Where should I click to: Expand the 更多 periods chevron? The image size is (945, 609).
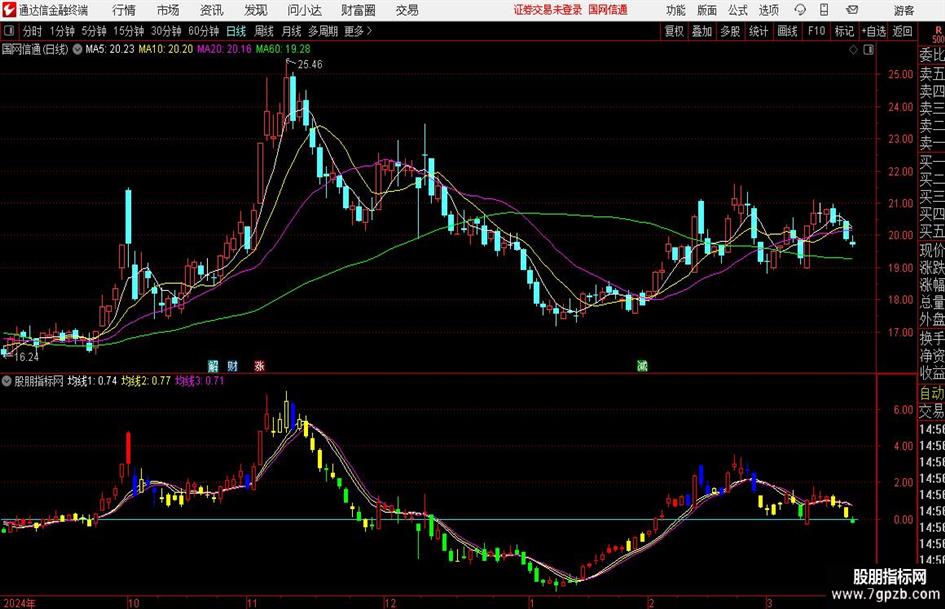click(x=369, y=31)
